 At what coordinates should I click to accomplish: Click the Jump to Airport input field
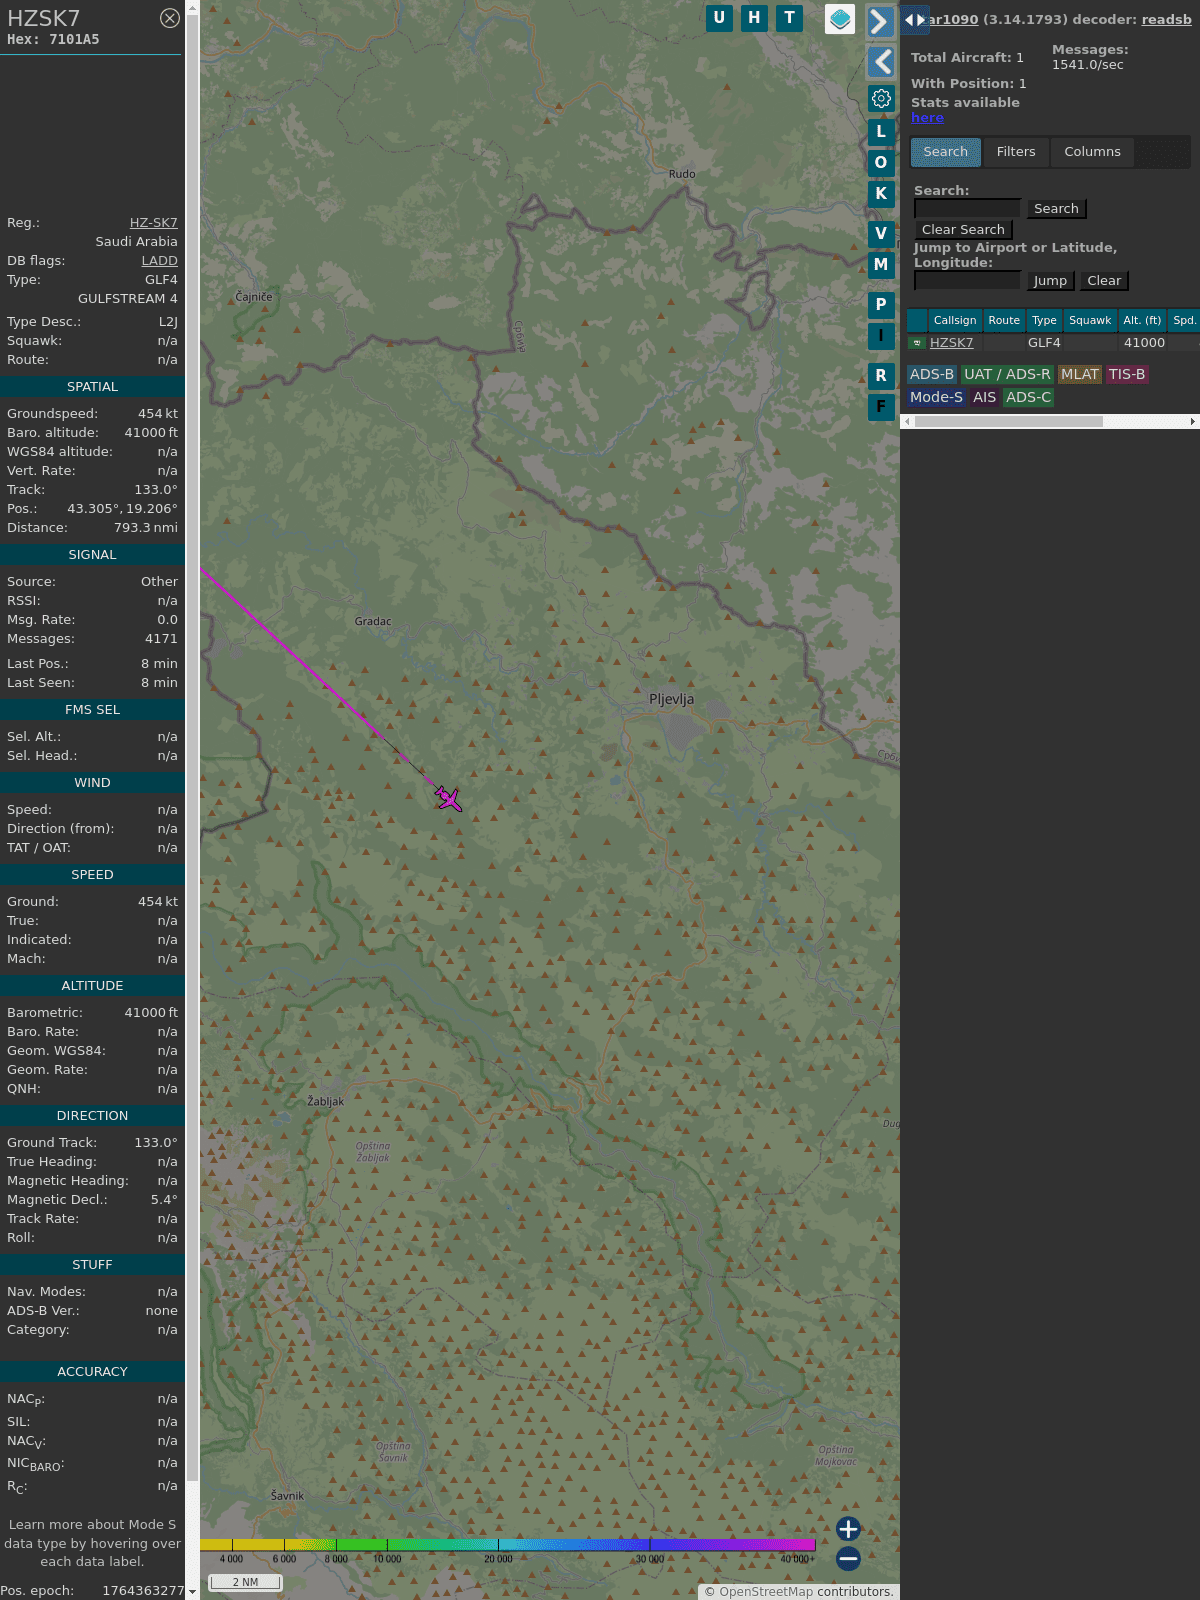point(967,281)
